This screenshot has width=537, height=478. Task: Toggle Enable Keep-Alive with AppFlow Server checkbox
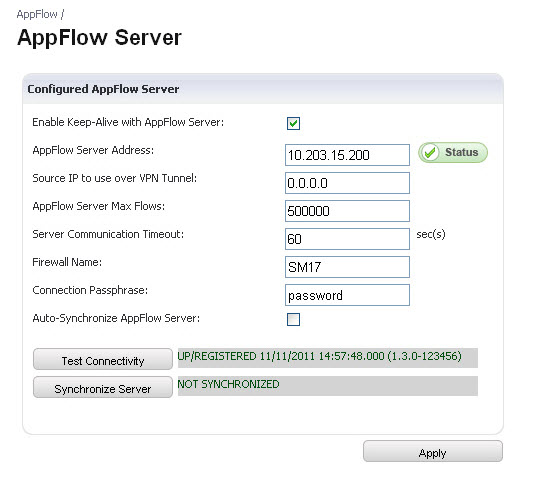(294, 124)
